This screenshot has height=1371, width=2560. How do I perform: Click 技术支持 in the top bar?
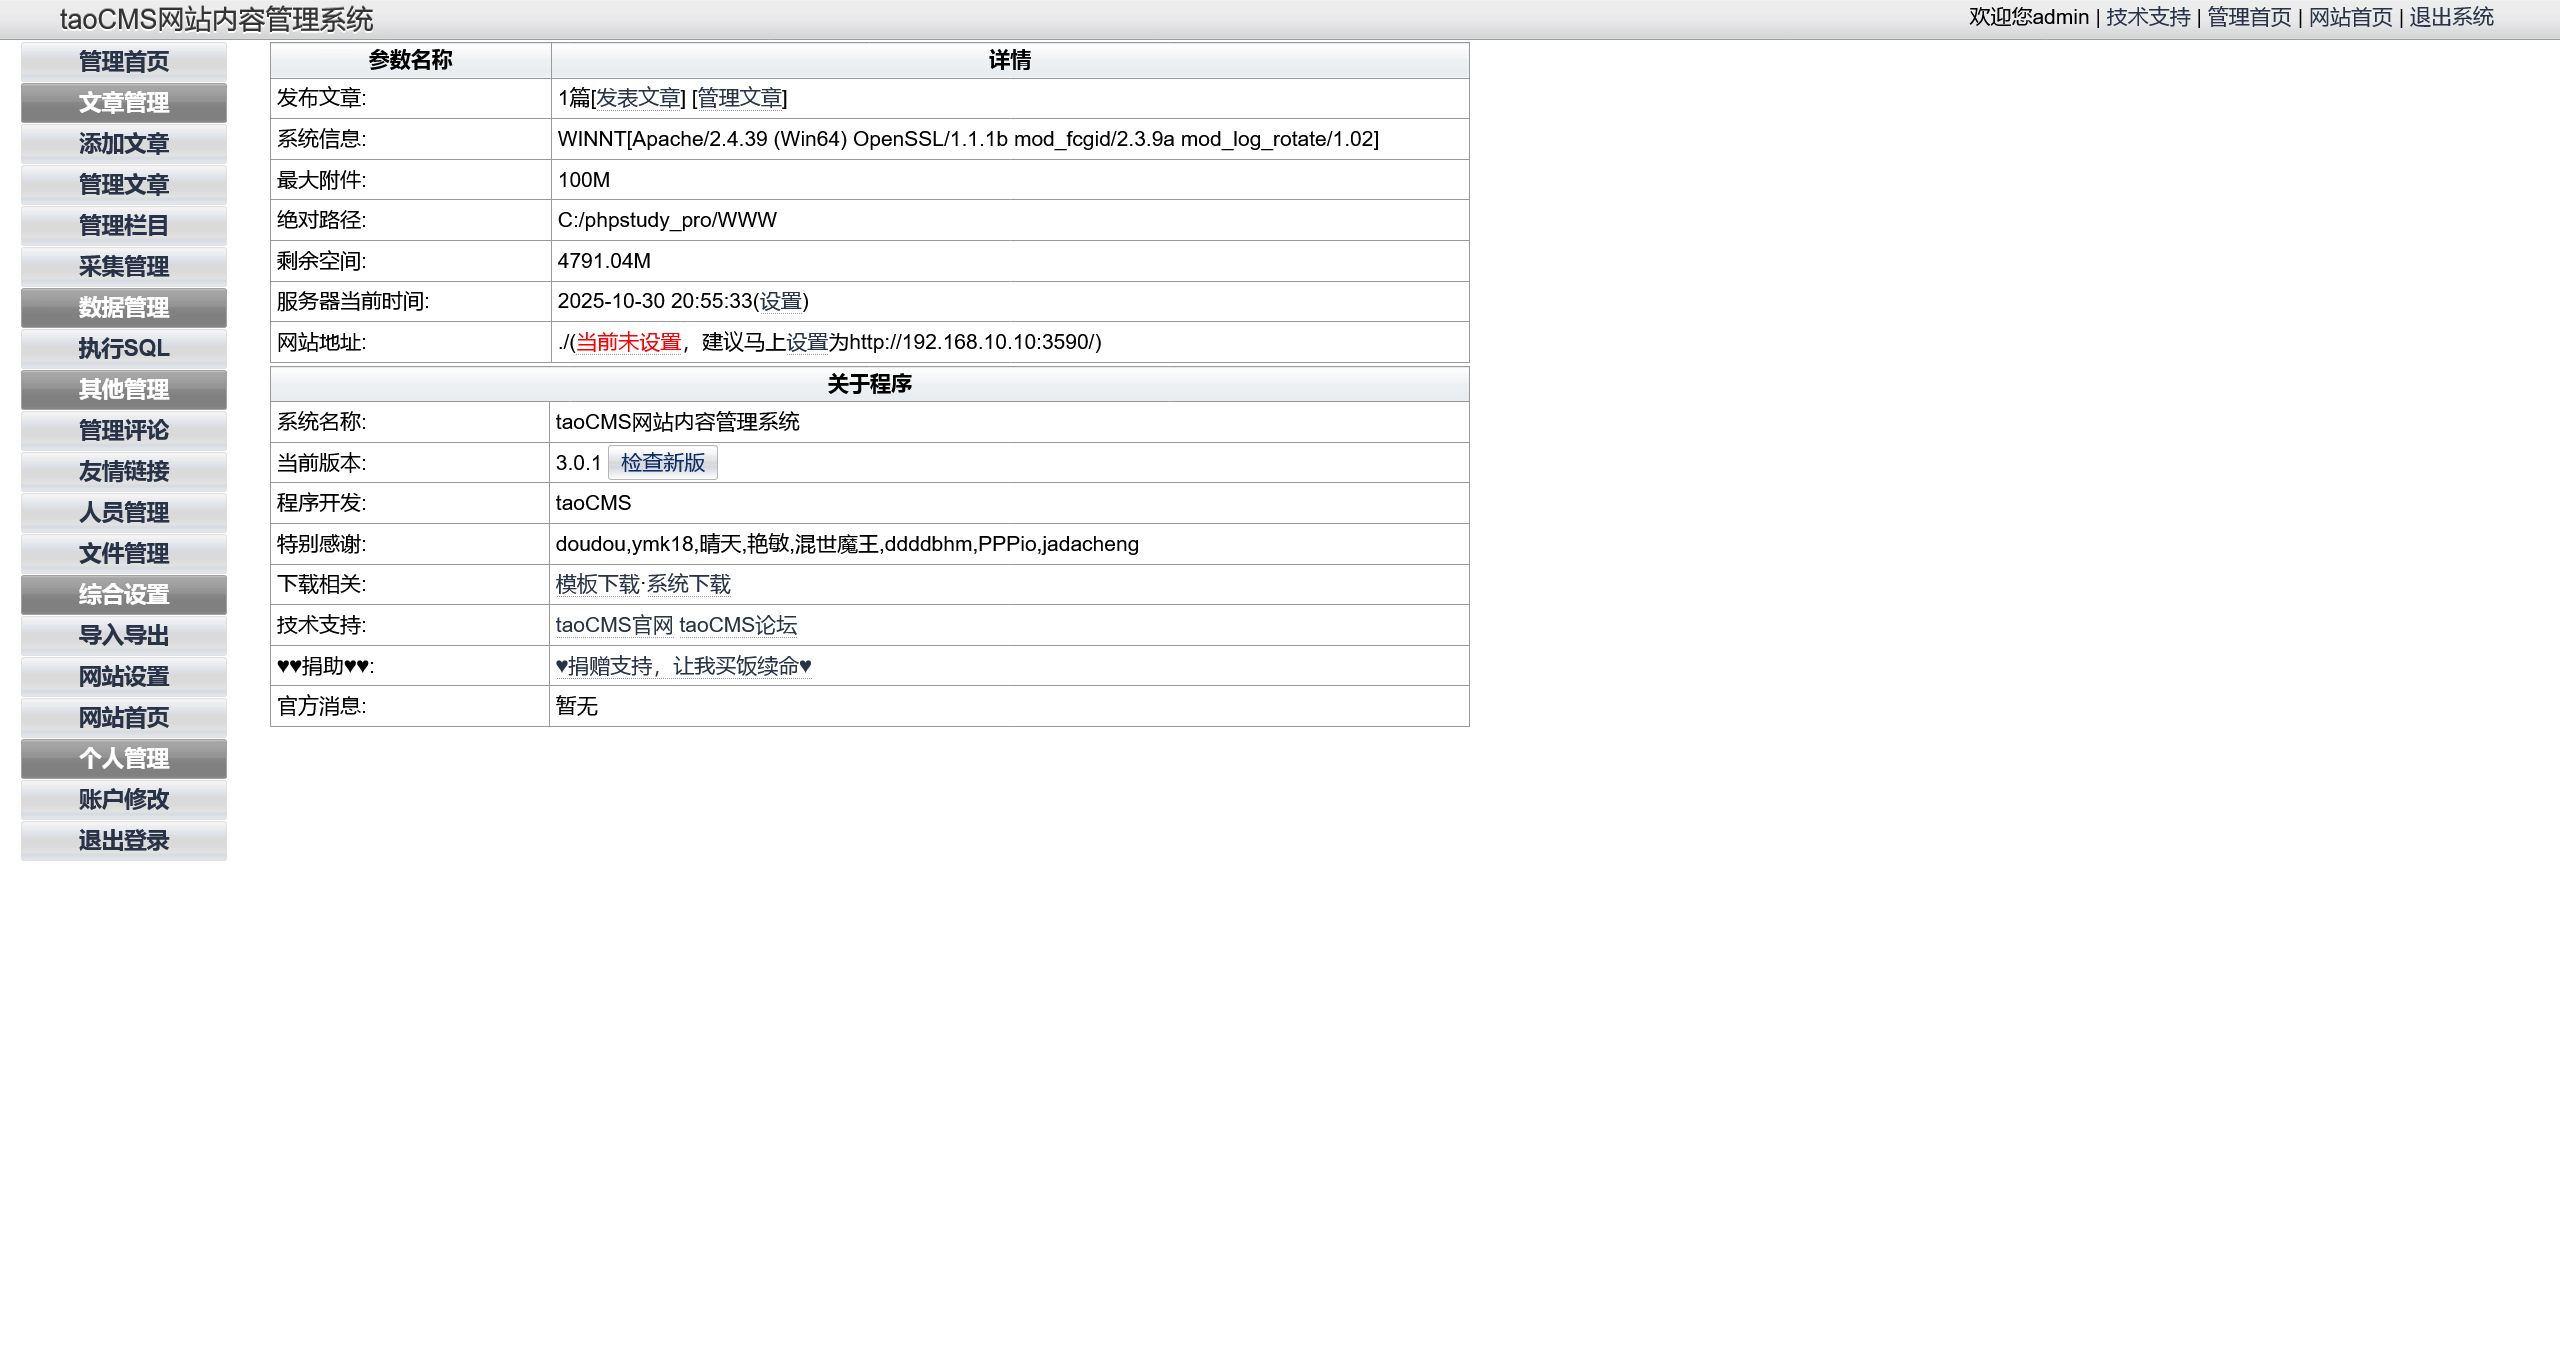(2148, 17)
